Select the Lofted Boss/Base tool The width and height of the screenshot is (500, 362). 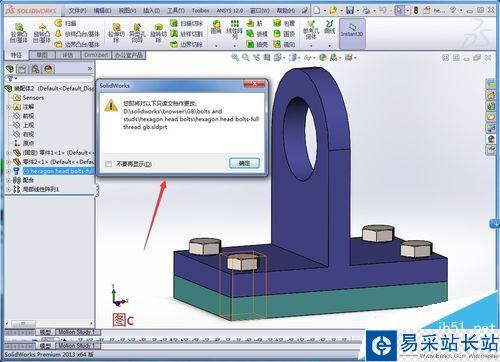(x=77, y=34)
